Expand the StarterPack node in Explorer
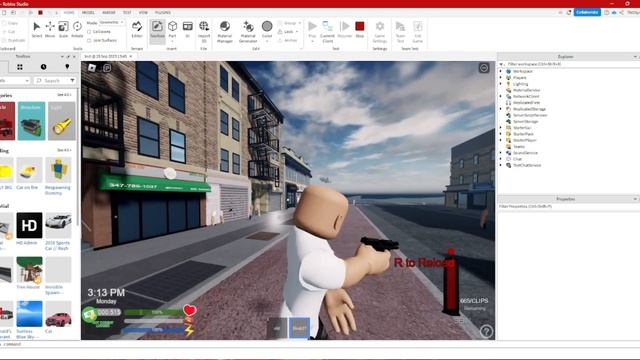 (501, 134)
